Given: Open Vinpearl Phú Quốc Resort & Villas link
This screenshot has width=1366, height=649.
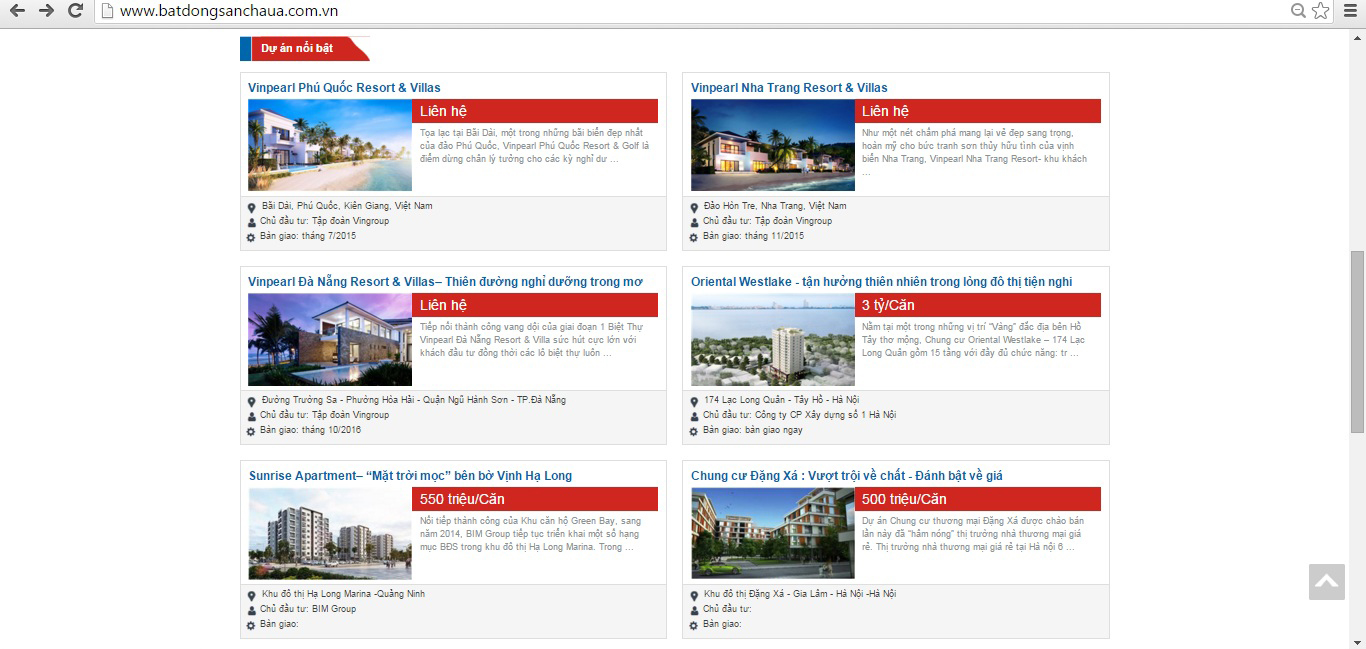Looking at the screenshot, I should (344, 88).
